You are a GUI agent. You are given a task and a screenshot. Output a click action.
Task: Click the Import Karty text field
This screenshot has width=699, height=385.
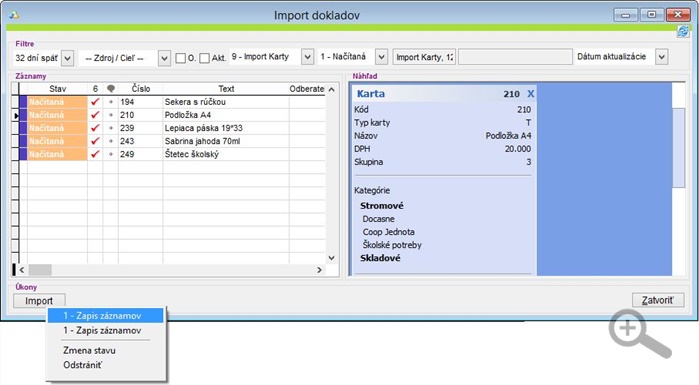click(x=424, y=57)
